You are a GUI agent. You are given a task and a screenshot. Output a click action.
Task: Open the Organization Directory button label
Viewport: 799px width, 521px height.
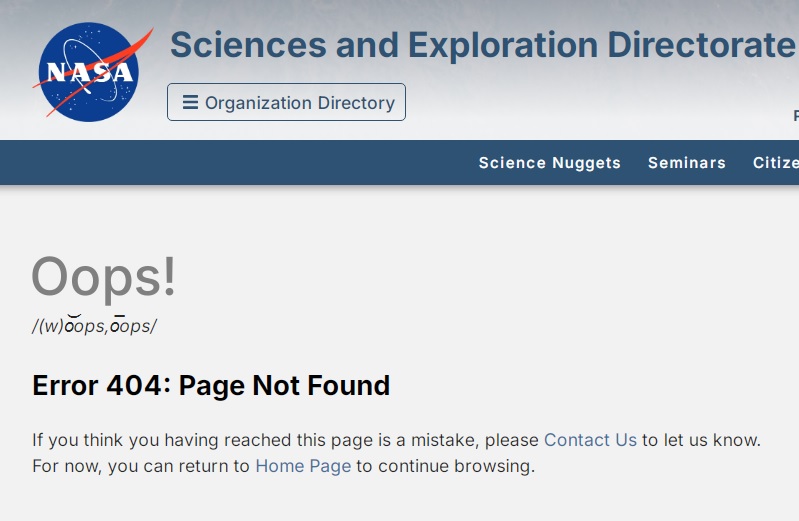coord(300,102)
